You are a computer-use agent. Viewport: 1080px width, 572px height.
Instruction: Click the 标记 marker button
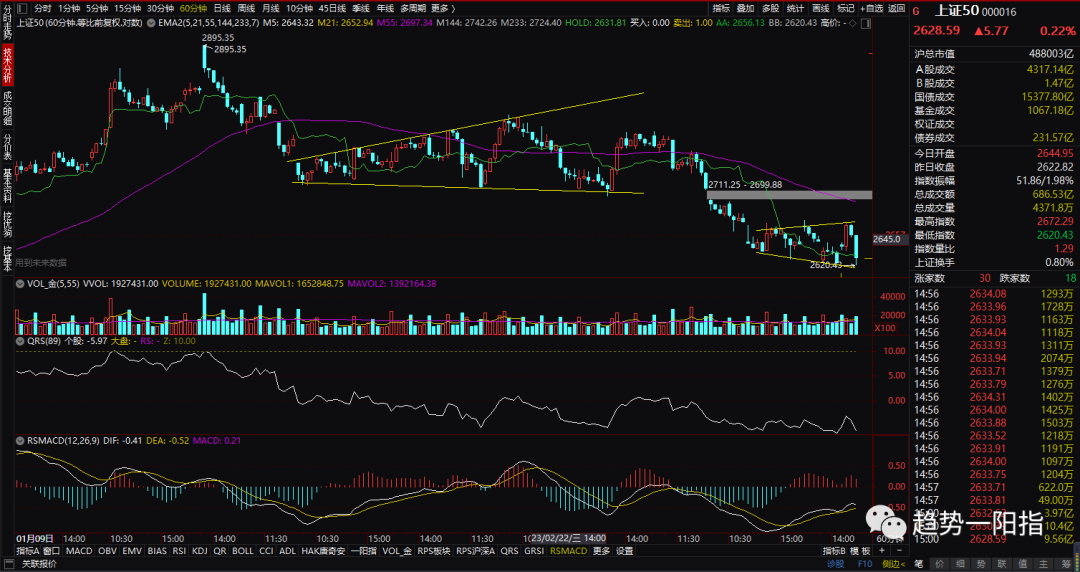coord(845,8)
